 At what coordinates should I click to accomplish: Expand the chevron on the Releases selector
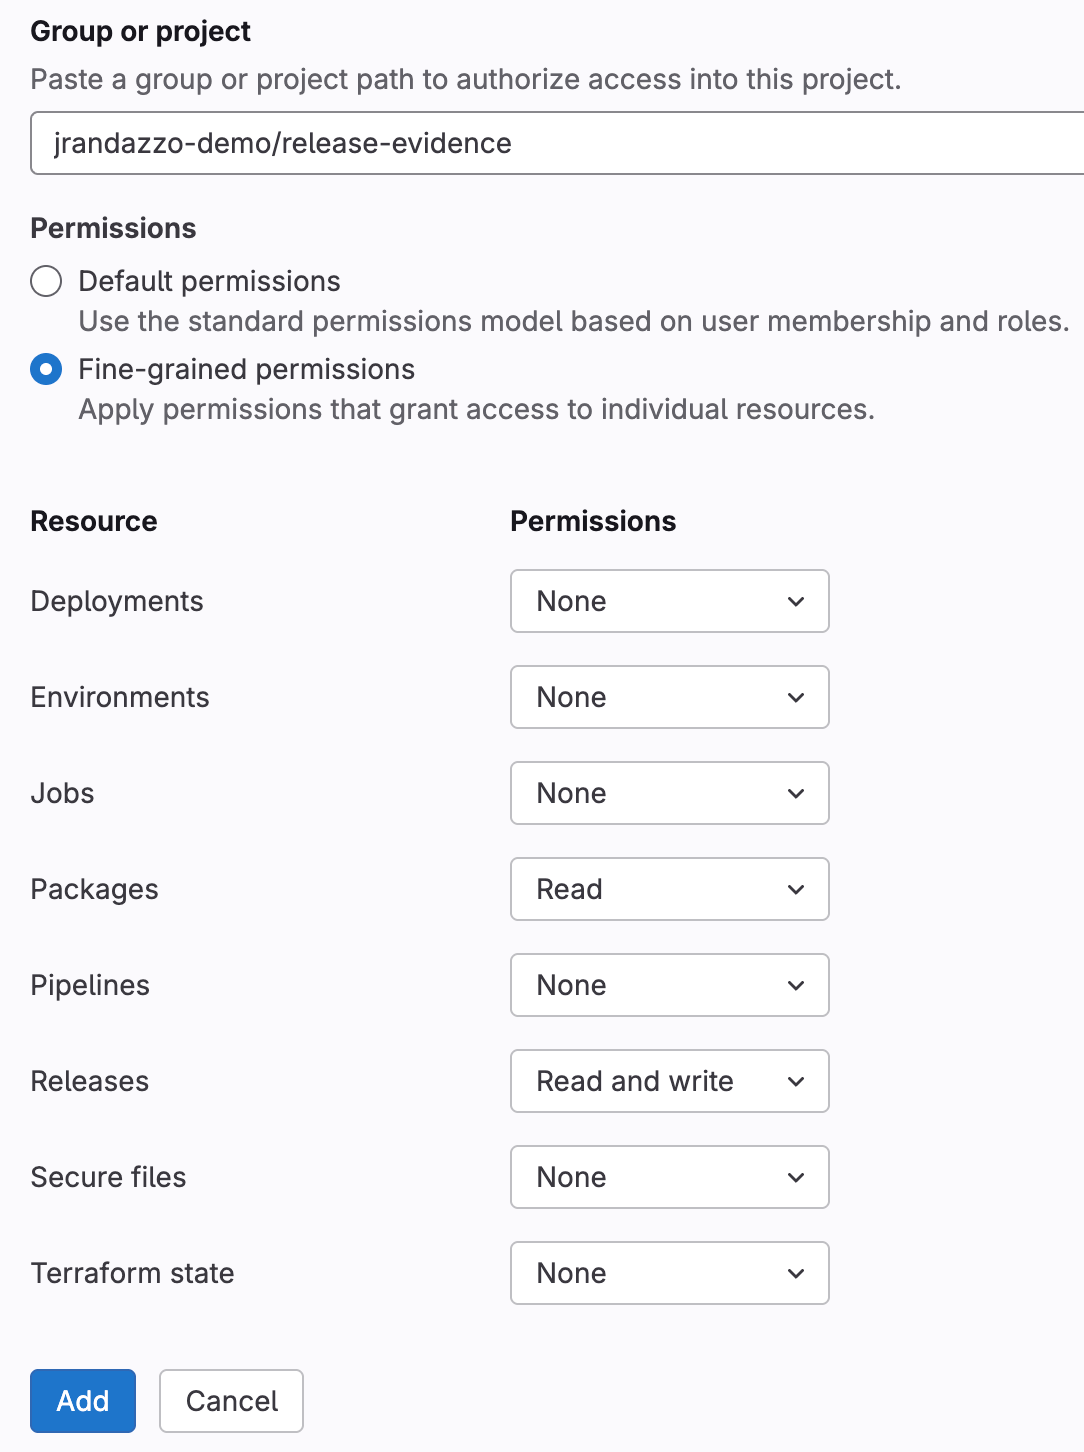pyautogui.click(x=796, y=1081)
